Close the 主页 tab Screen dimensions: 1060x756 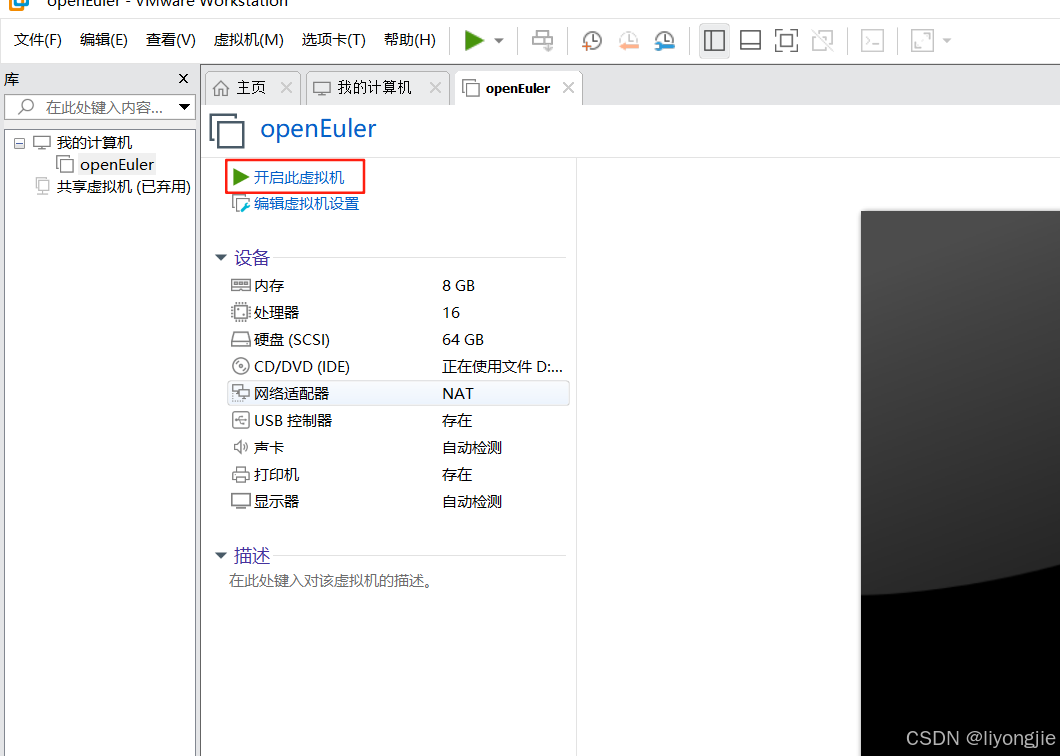point(287,87)
